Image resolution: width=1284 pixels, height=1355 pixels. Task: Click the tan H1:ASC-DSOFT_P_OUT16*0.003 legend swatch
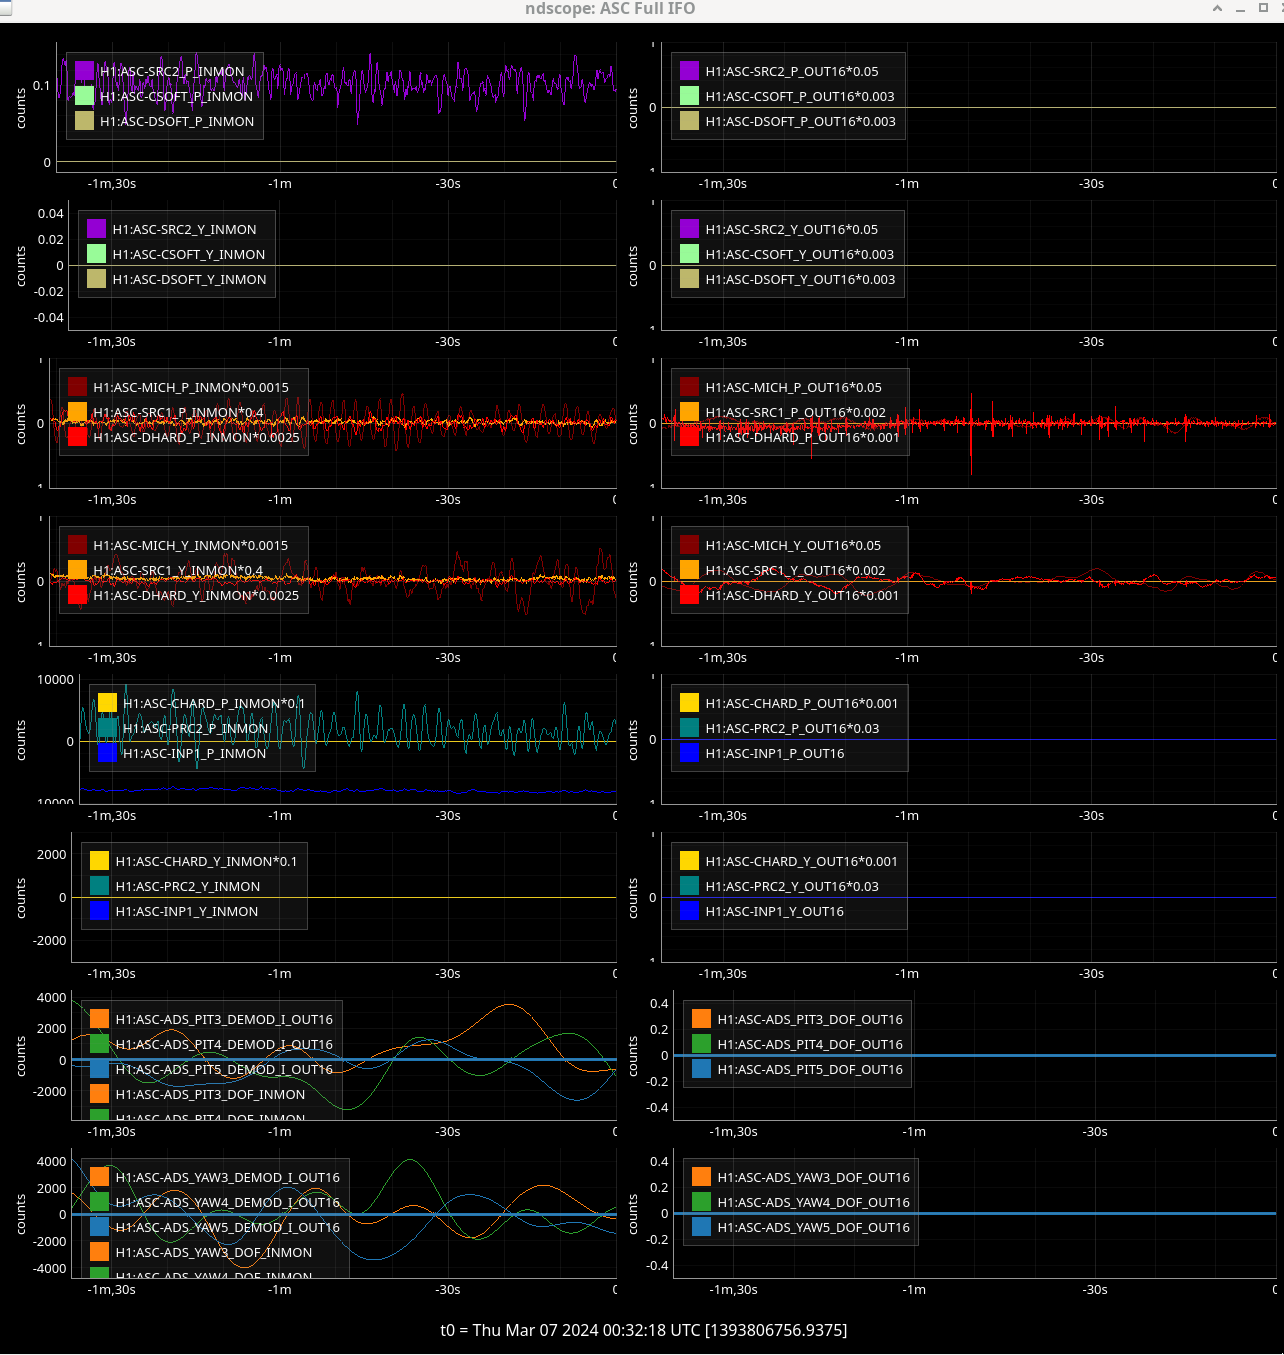689,121
